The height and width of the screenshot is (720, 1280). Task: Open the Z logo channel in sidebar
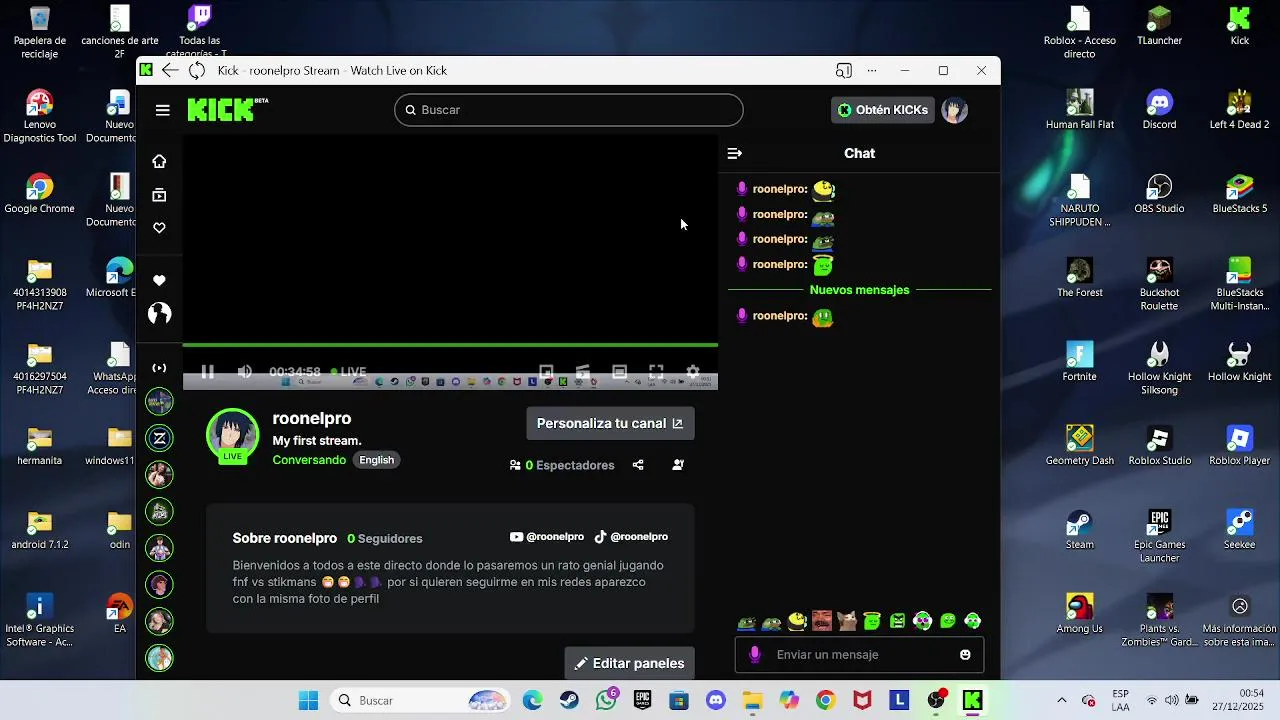coord(159,438)
